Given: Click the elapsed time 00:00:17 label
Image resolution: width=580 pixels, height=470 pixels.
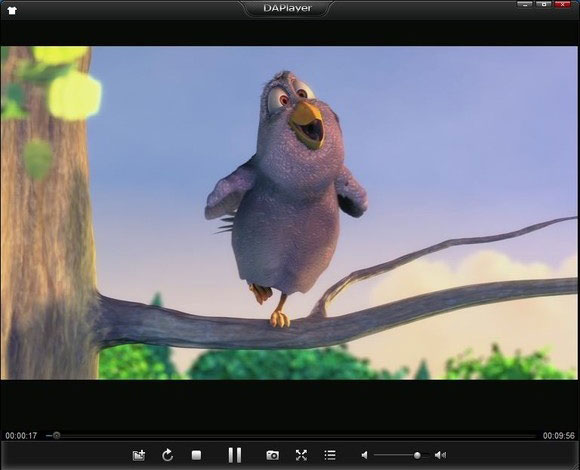Looking at the screenshot, I should pyautogui.click(x=21, y=436).
